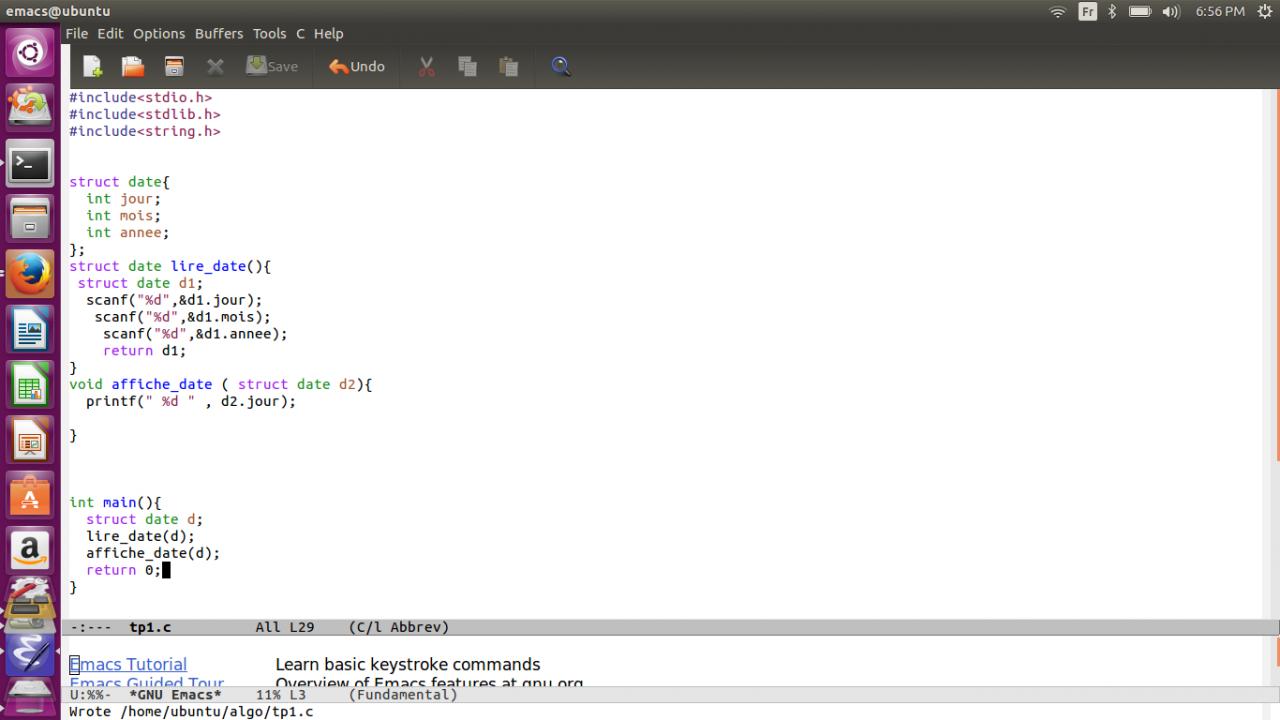Place cursor on scanf line with &d1.mois
Image resolution: width=1280 pixels, height=720 pixels.
[182, 317]
